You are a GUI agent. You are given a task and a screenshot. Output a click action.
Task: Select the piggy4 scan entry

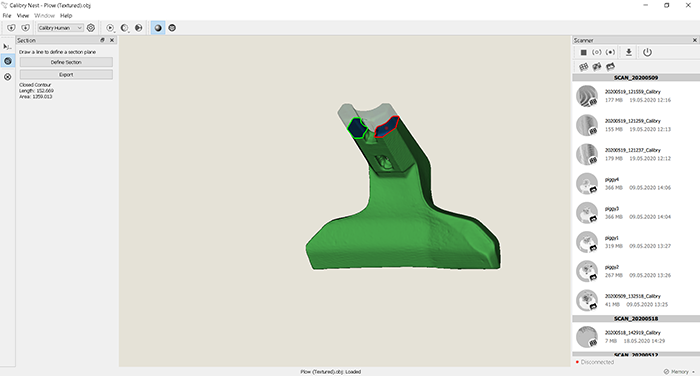click(636, 184)
